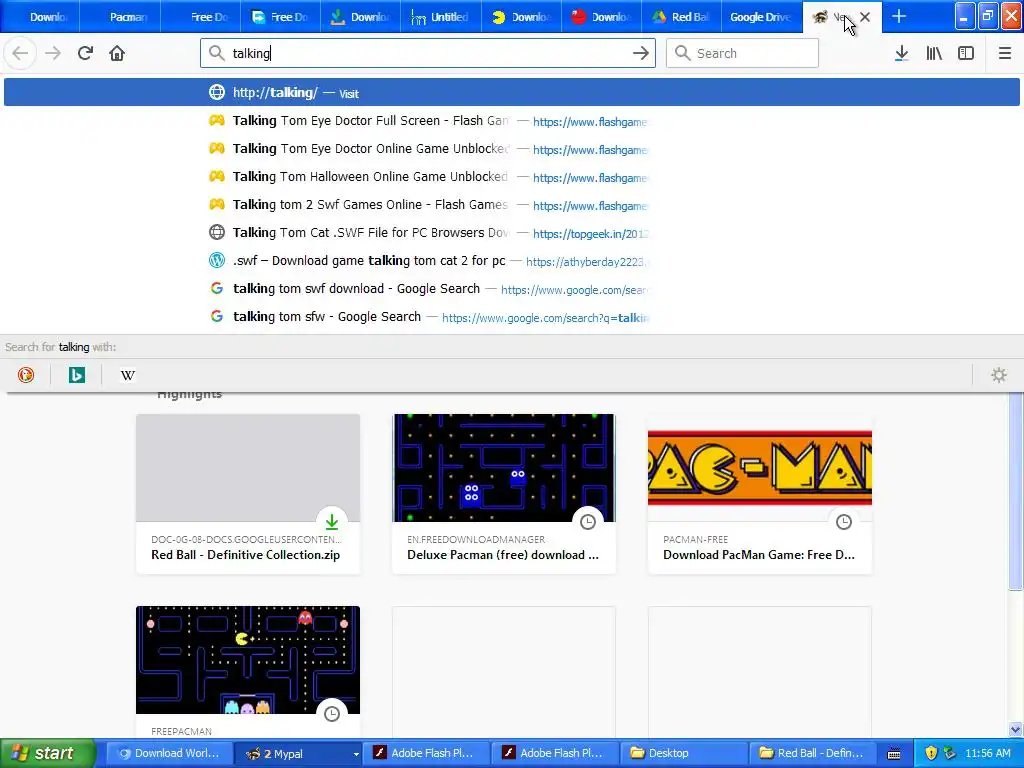Go back with the back arrow
This screenshot has height=768, width=1024.
tap(20, 54)
